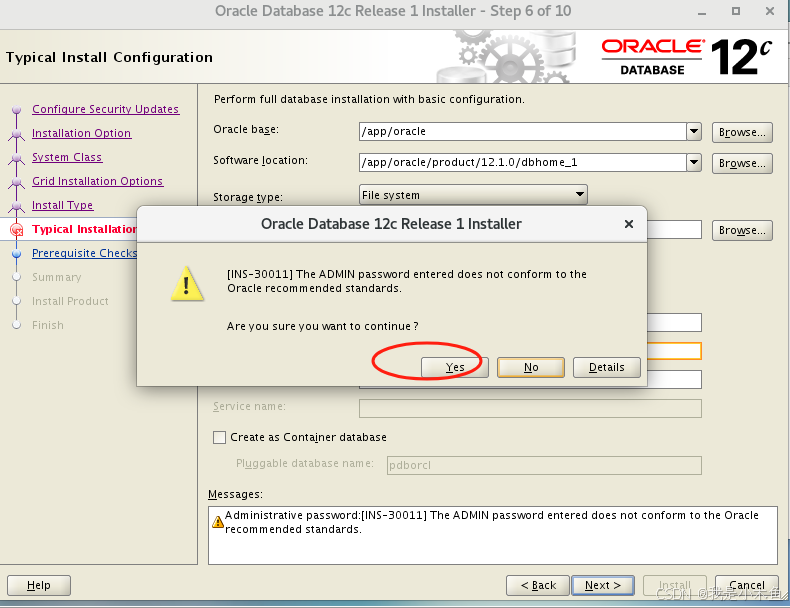Open Details for the INS-30011 warning
790x608 pixels.
[x=607, y=367]
